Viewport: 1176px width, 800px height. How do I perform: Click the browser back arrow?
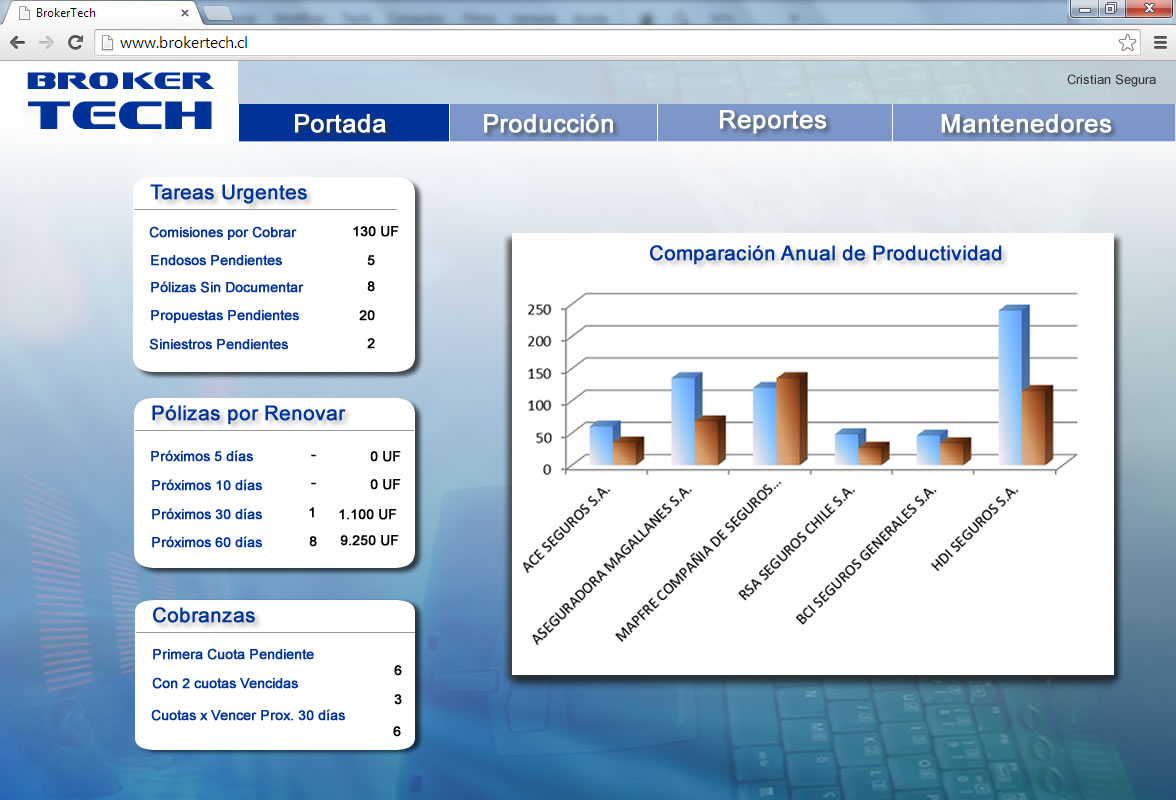point(17,43)
